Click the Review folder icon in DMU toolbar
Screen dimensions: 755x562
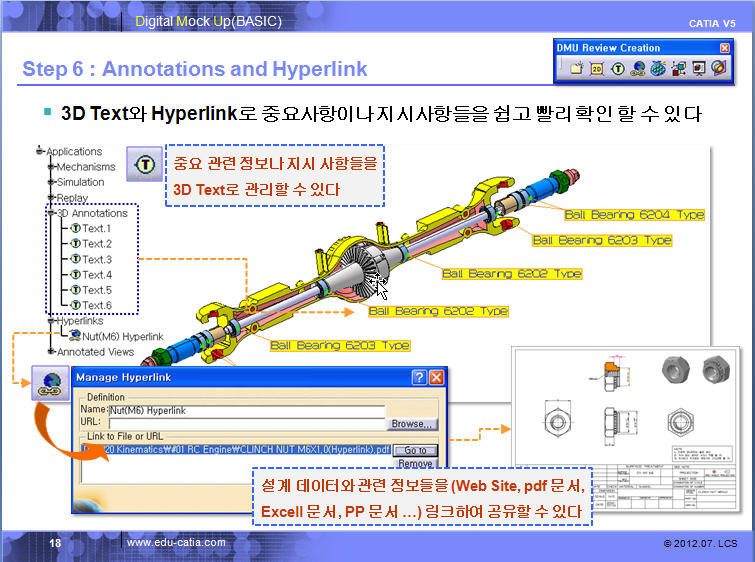[575, 68]
